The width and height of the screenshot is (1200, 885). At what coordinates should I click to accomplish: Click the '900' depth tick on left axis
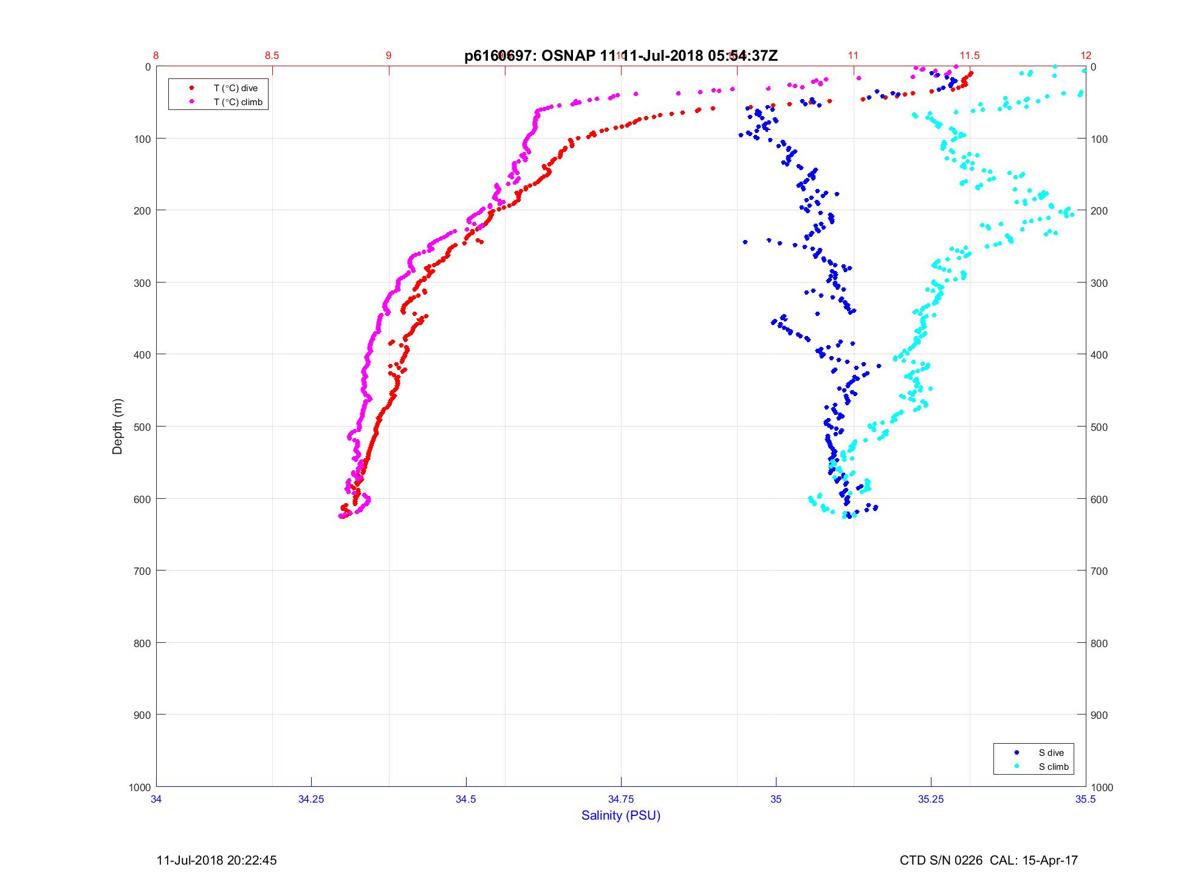coord(141,715)
